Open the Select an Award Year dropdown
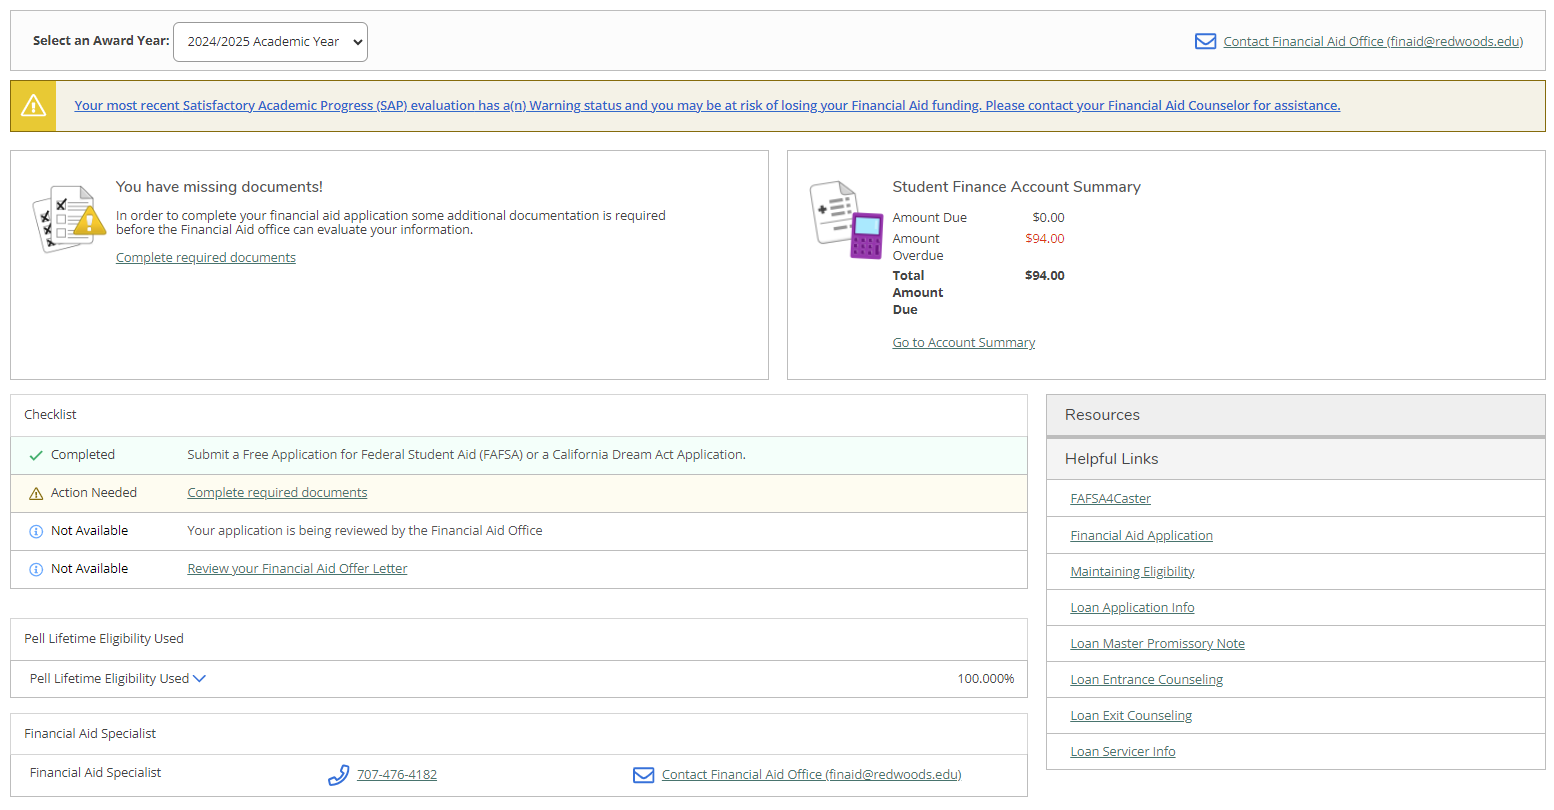 270,42
